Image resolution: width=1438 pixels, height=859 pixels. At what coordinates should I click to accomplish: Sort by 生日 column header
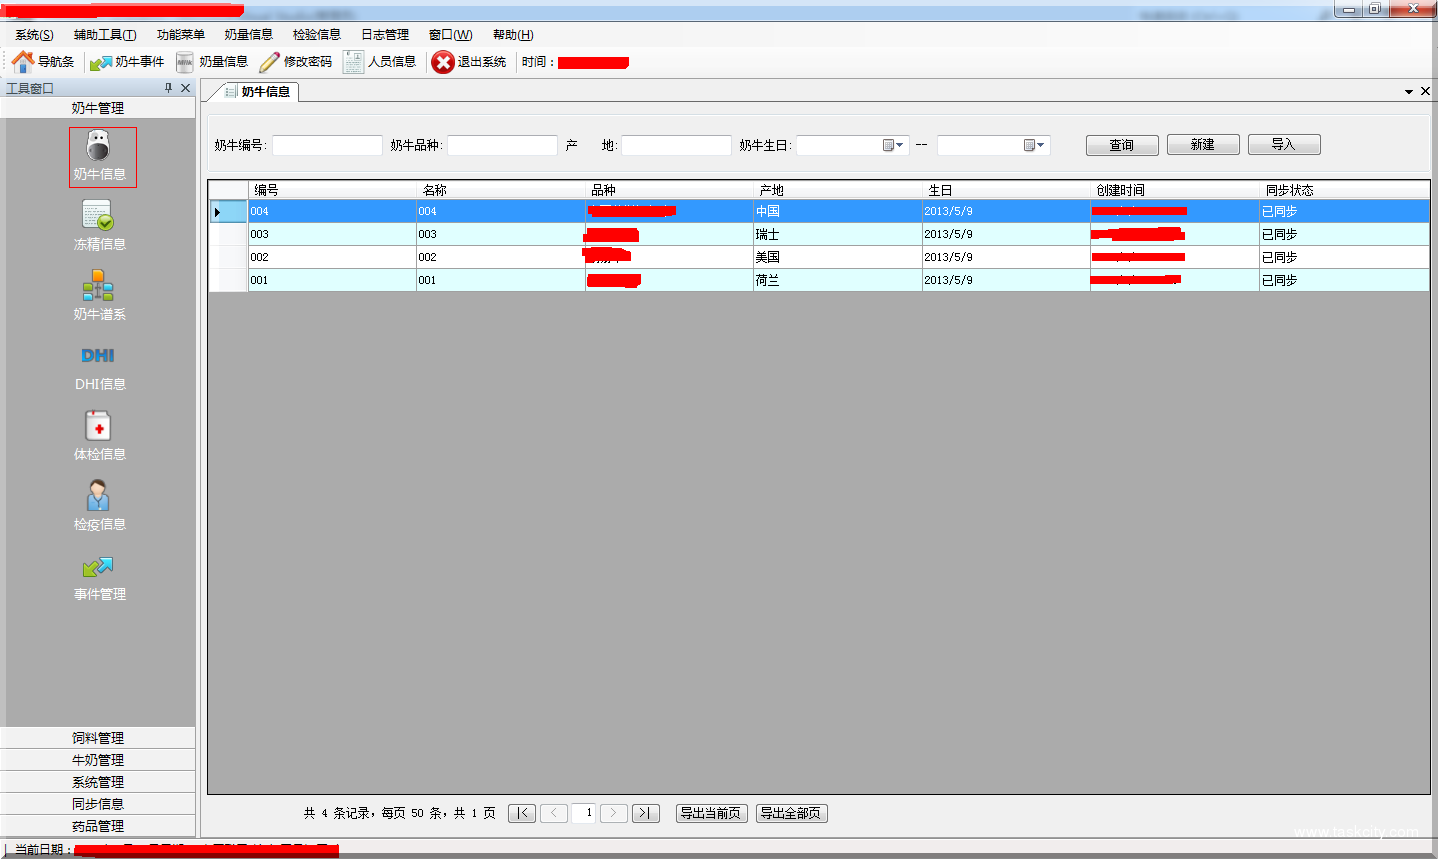click(x=1006, y=190)
